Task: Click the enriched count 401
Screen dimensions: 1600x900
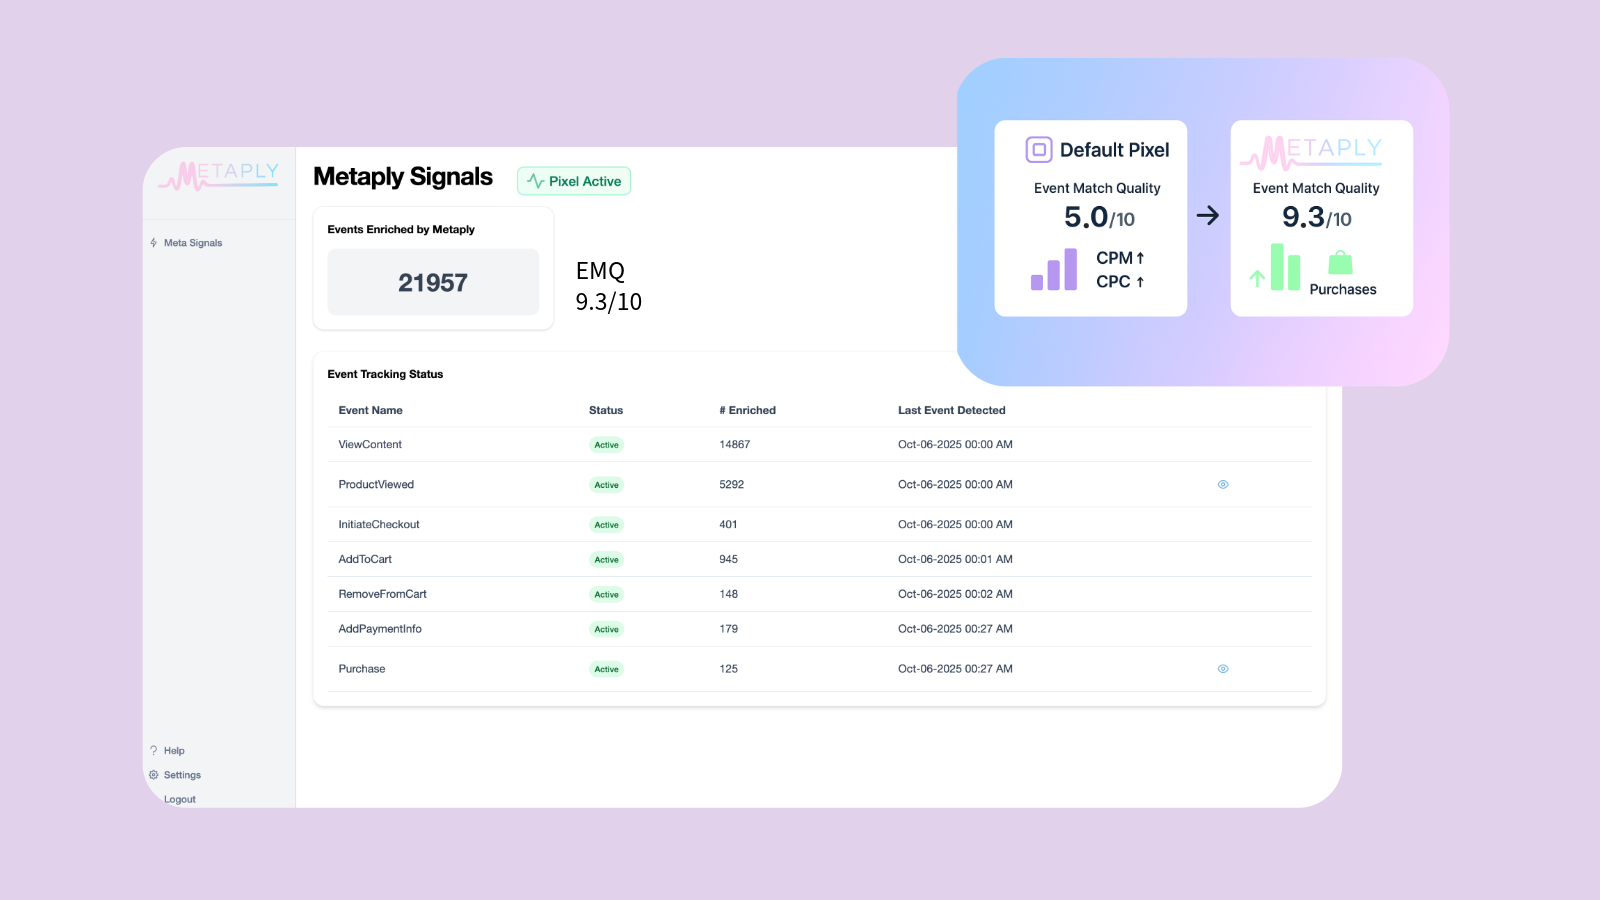Action: point(728,525)
